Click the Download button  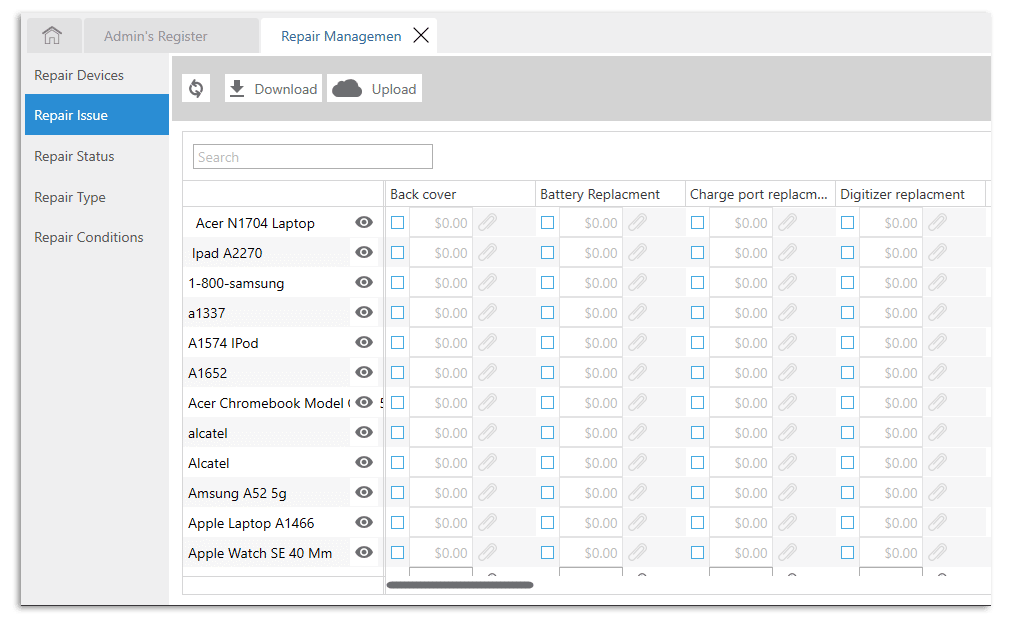pos(273,88)
